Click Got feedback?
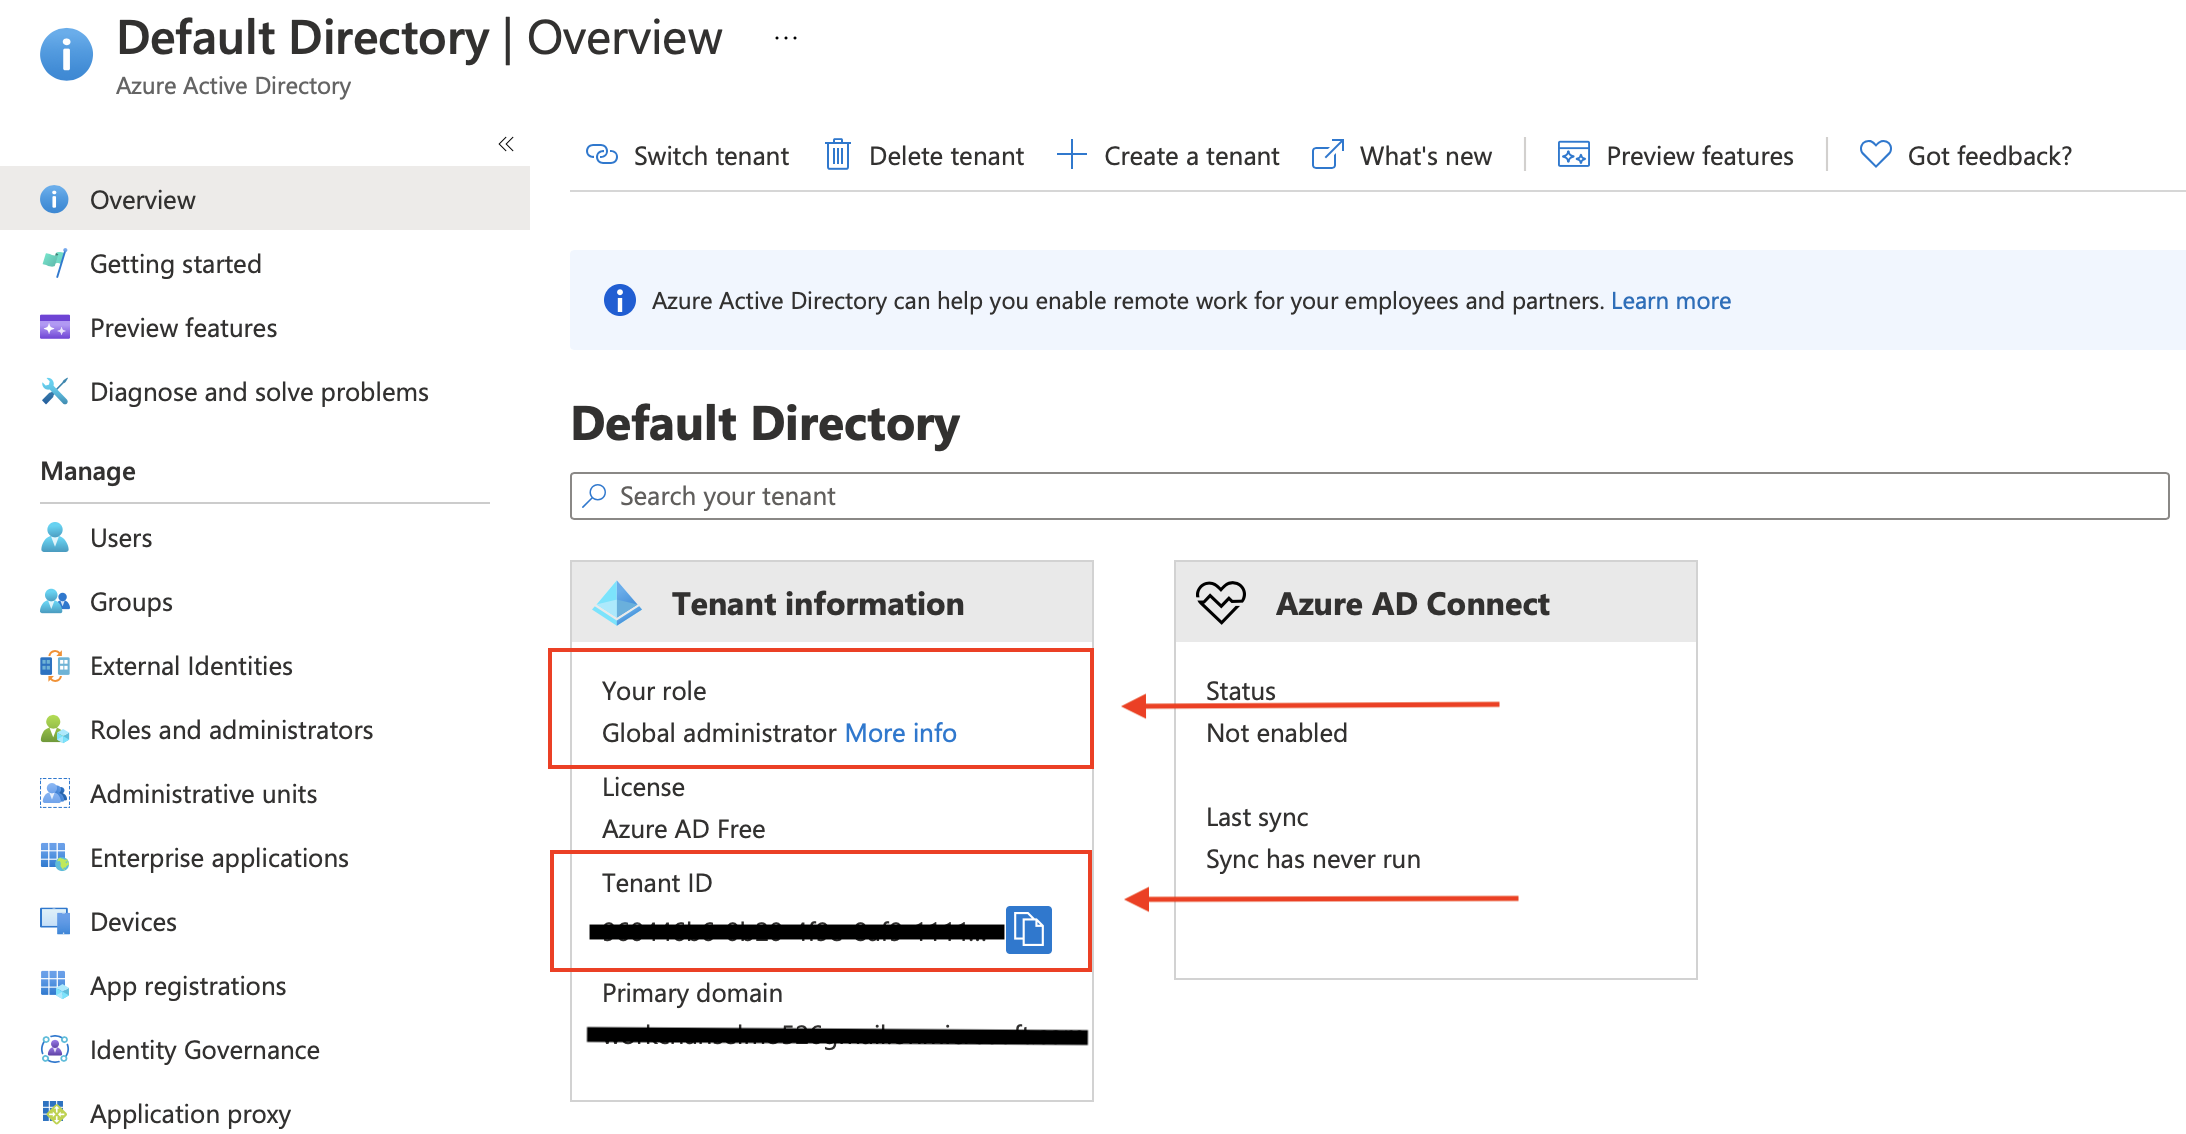2186x1134 pixels. tap(1989, 156)
